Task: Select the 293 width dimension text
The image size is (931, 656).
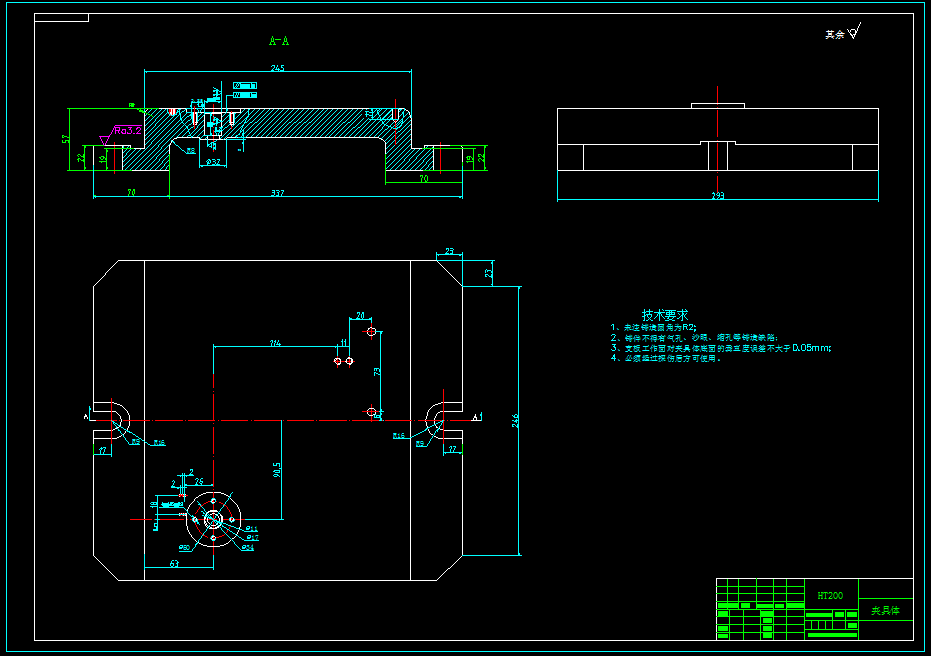Action: [x=718, y=195]
